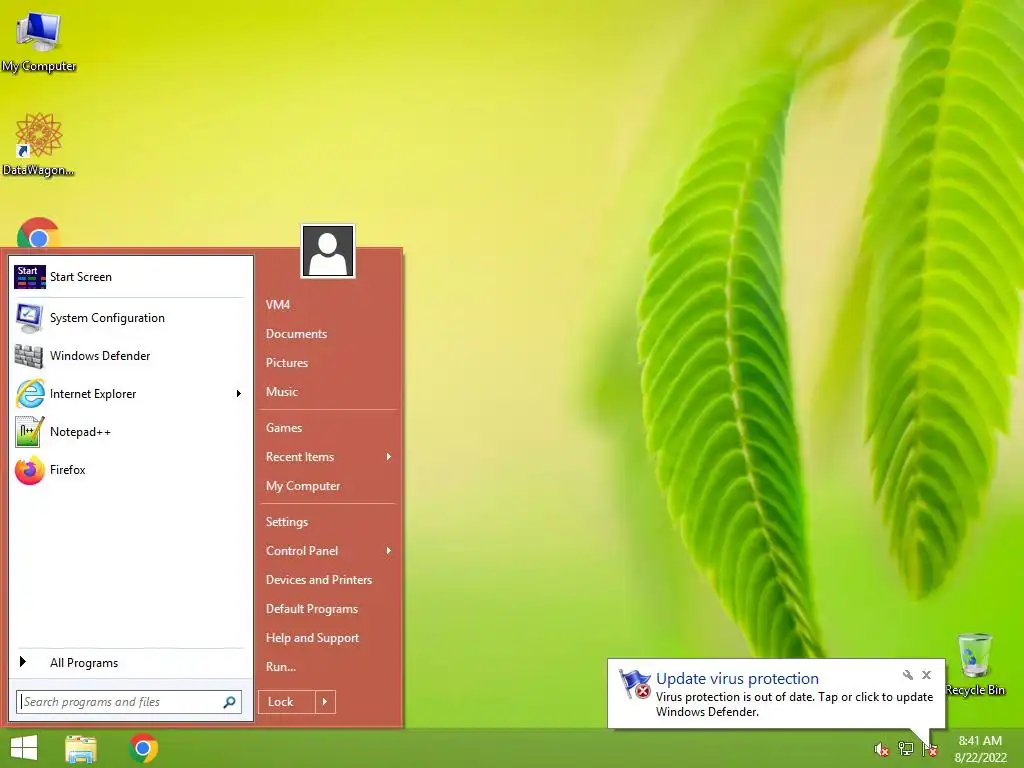Viewport: 1024px width, 768px height.
Task: Click the muted volume tray icon
Action: [x=882, y=750]
